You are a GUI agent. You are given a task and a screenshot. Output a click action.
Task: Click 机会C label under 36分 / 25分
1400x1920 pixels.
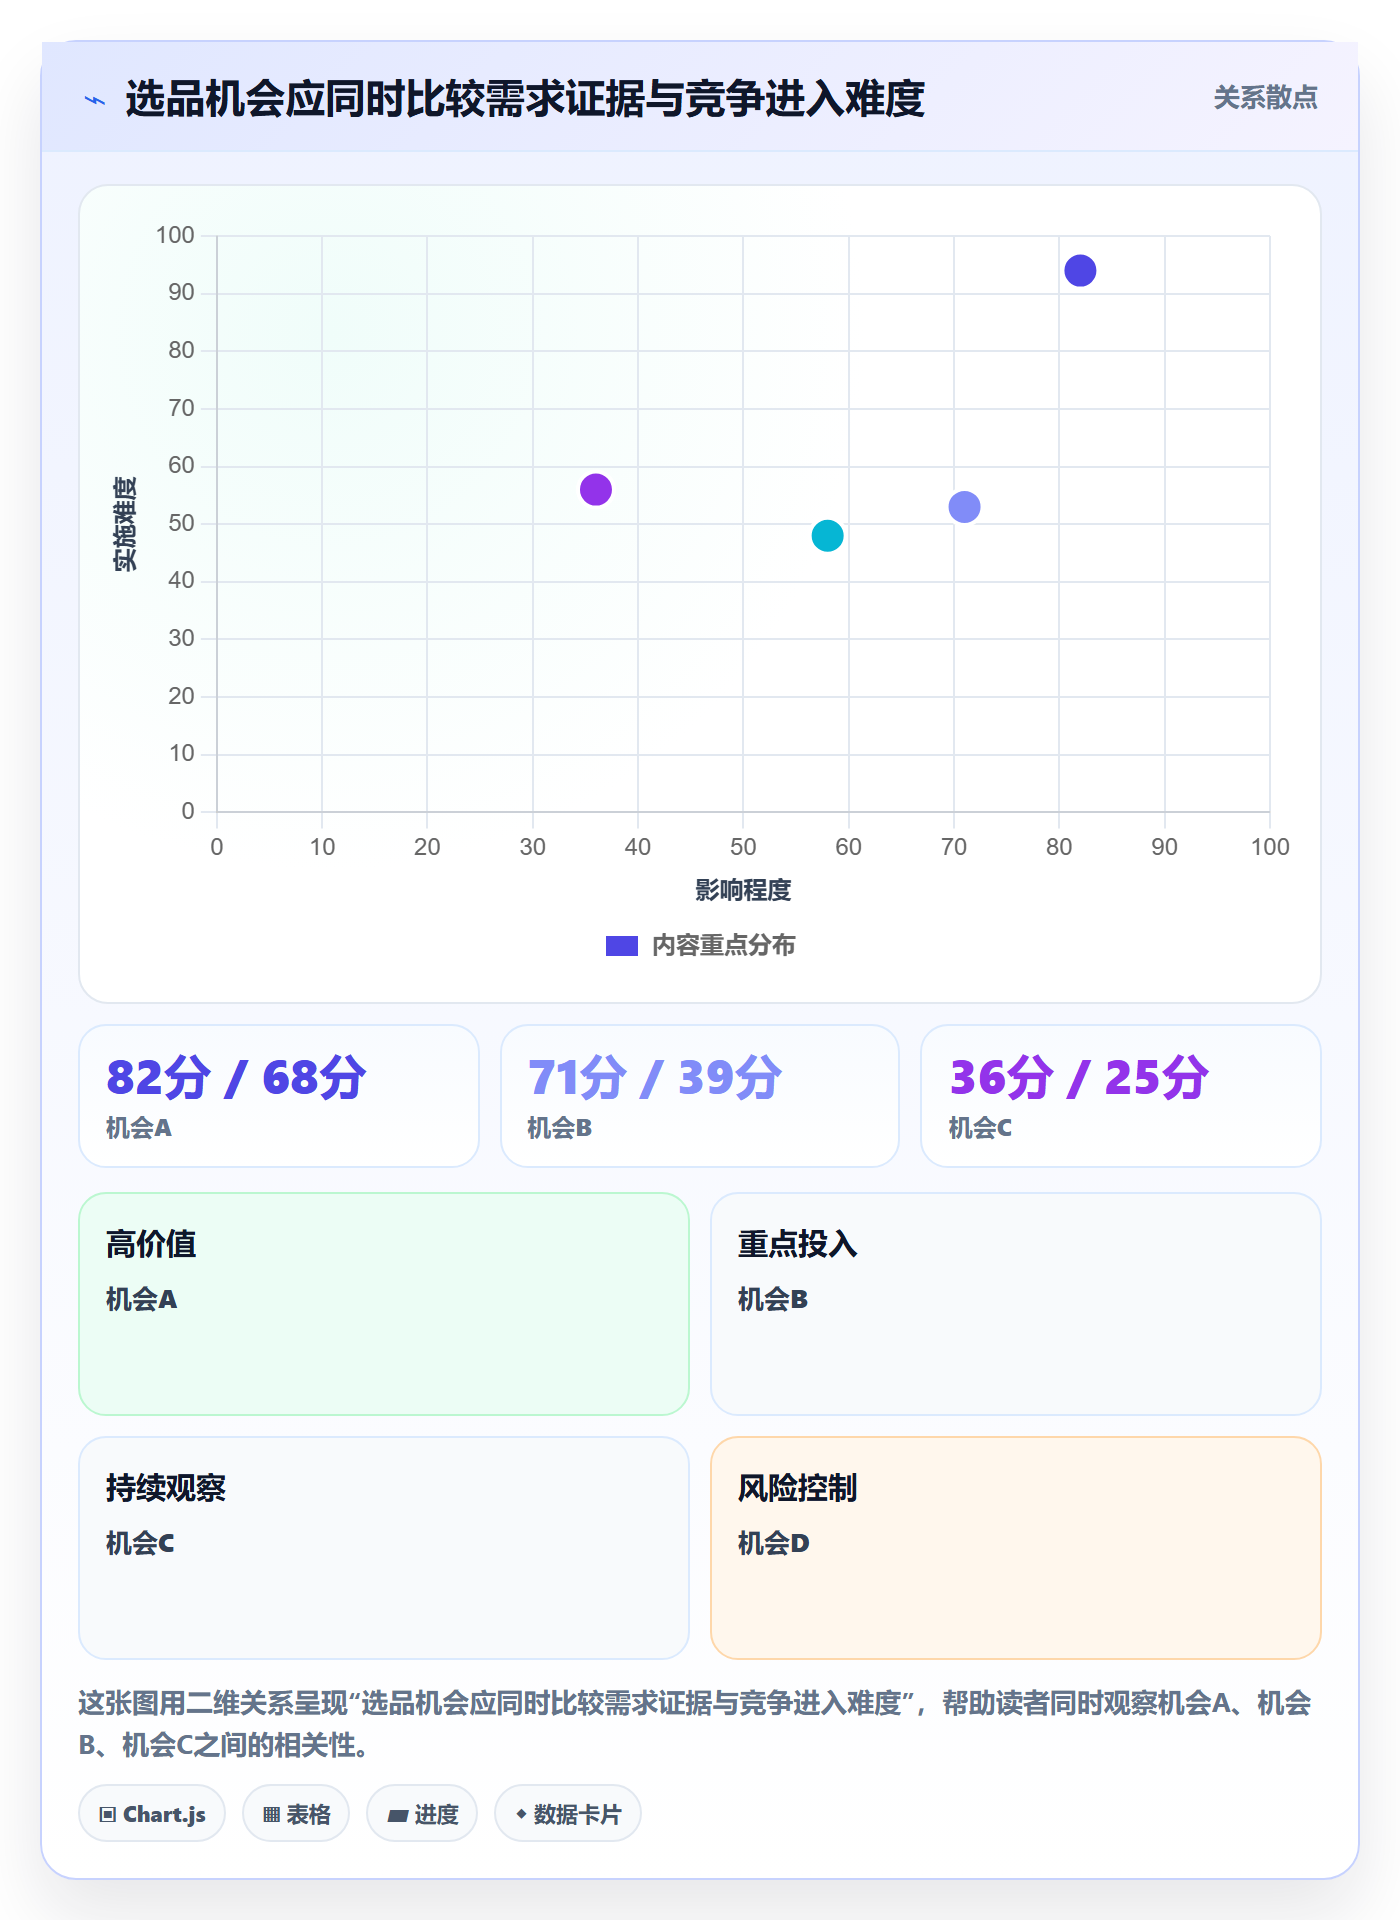pyautogui.click(x=981, y=1128)
